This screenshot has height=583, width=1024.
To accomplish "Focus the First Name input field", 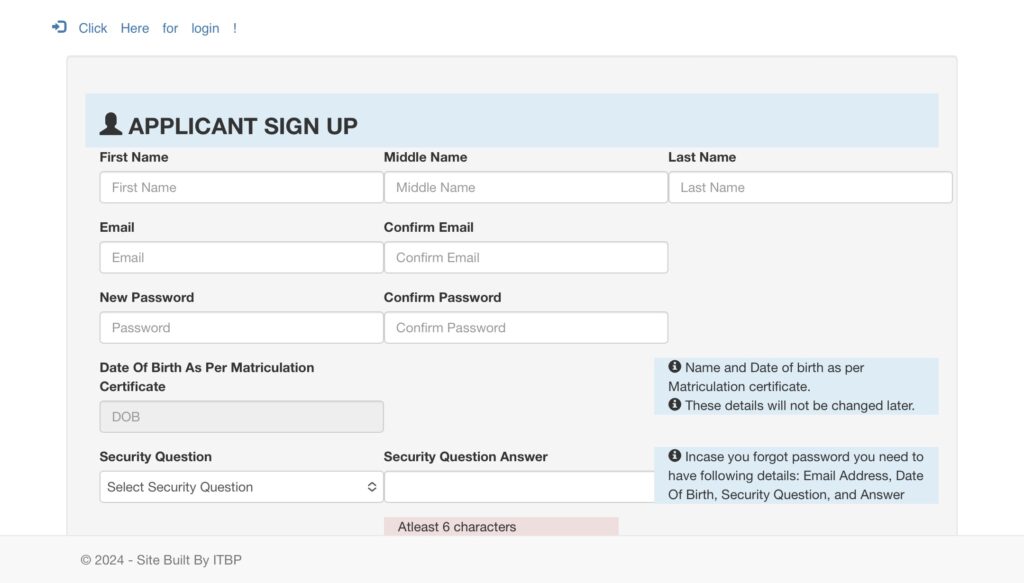I will coord(241,187).
